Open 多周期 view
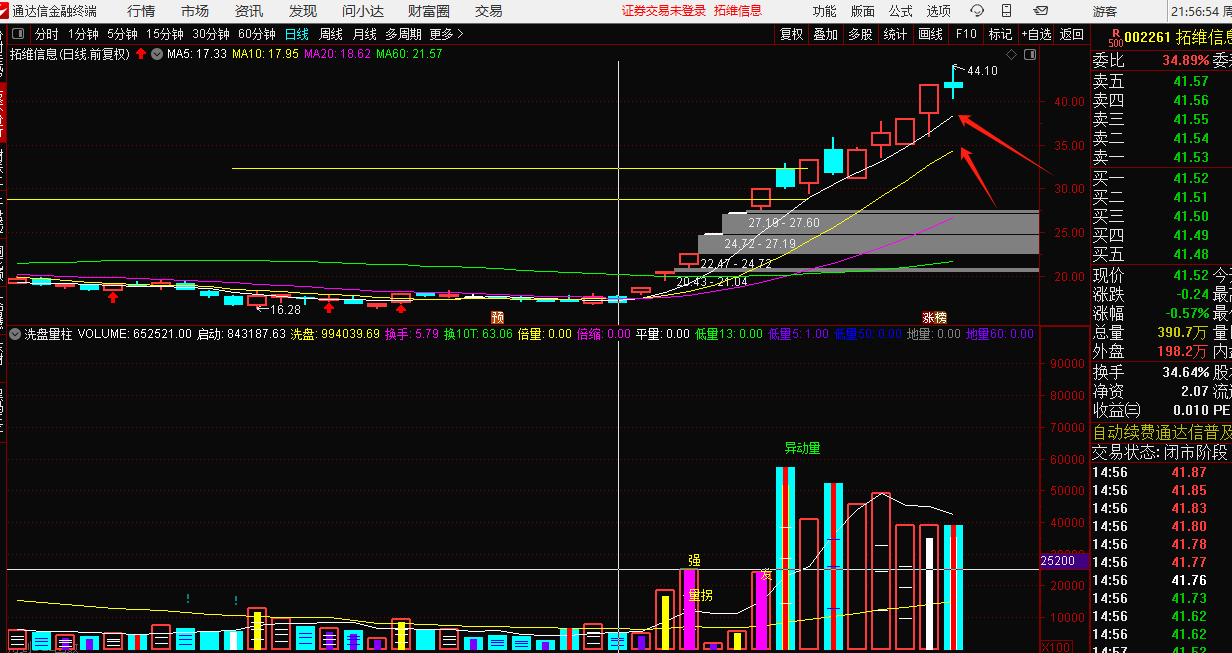The width and height of the screenshot is (1232, 653). pyautogui.click(x=404, y=34)
